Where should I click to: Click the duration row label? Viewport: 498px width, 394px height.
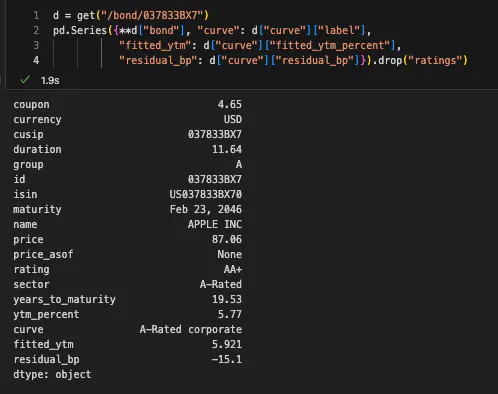[37, 149]
